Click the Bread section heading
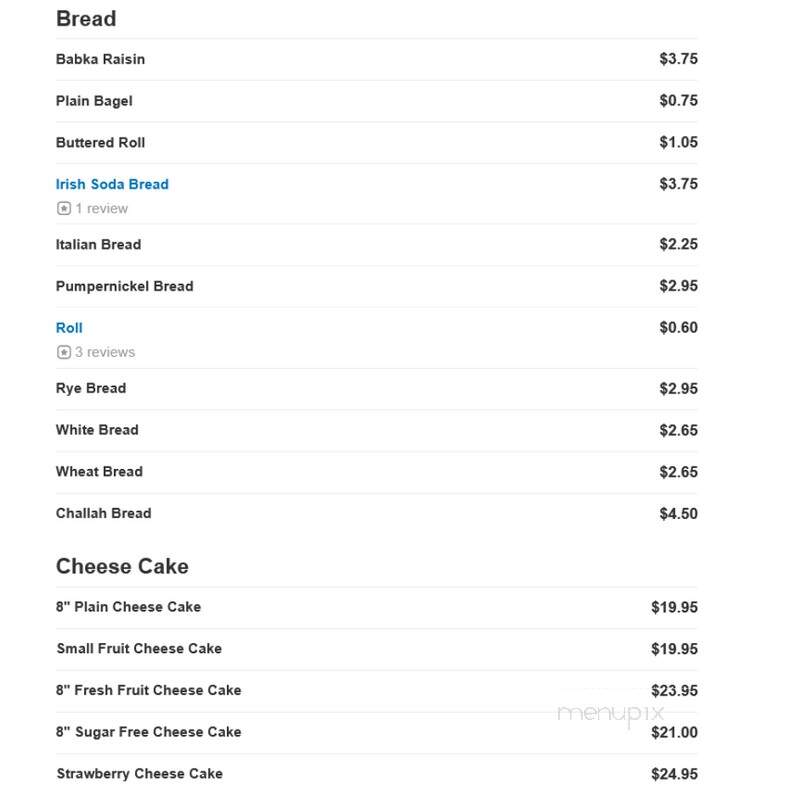This screenshot has width=790, height=796. pyautogui.click(x=86, y=19)
